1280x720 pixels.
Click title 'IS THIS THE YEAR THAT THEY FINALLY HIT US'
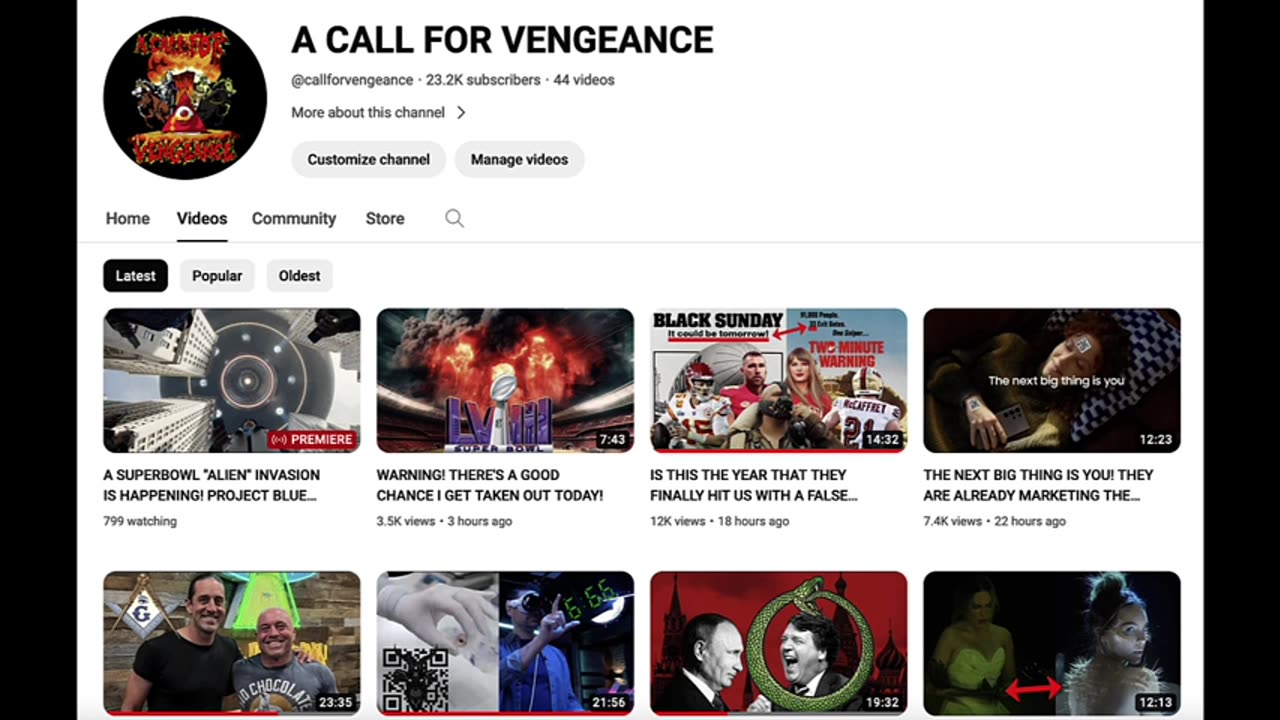[754, 485]
